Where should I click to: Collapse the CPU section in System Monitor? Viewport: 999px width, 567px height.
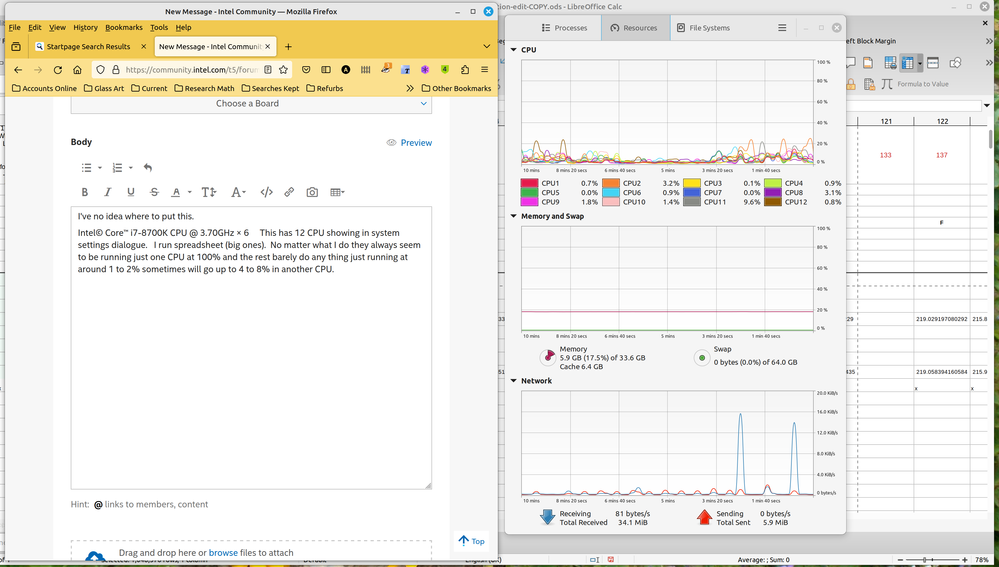[x=514, y=50]
